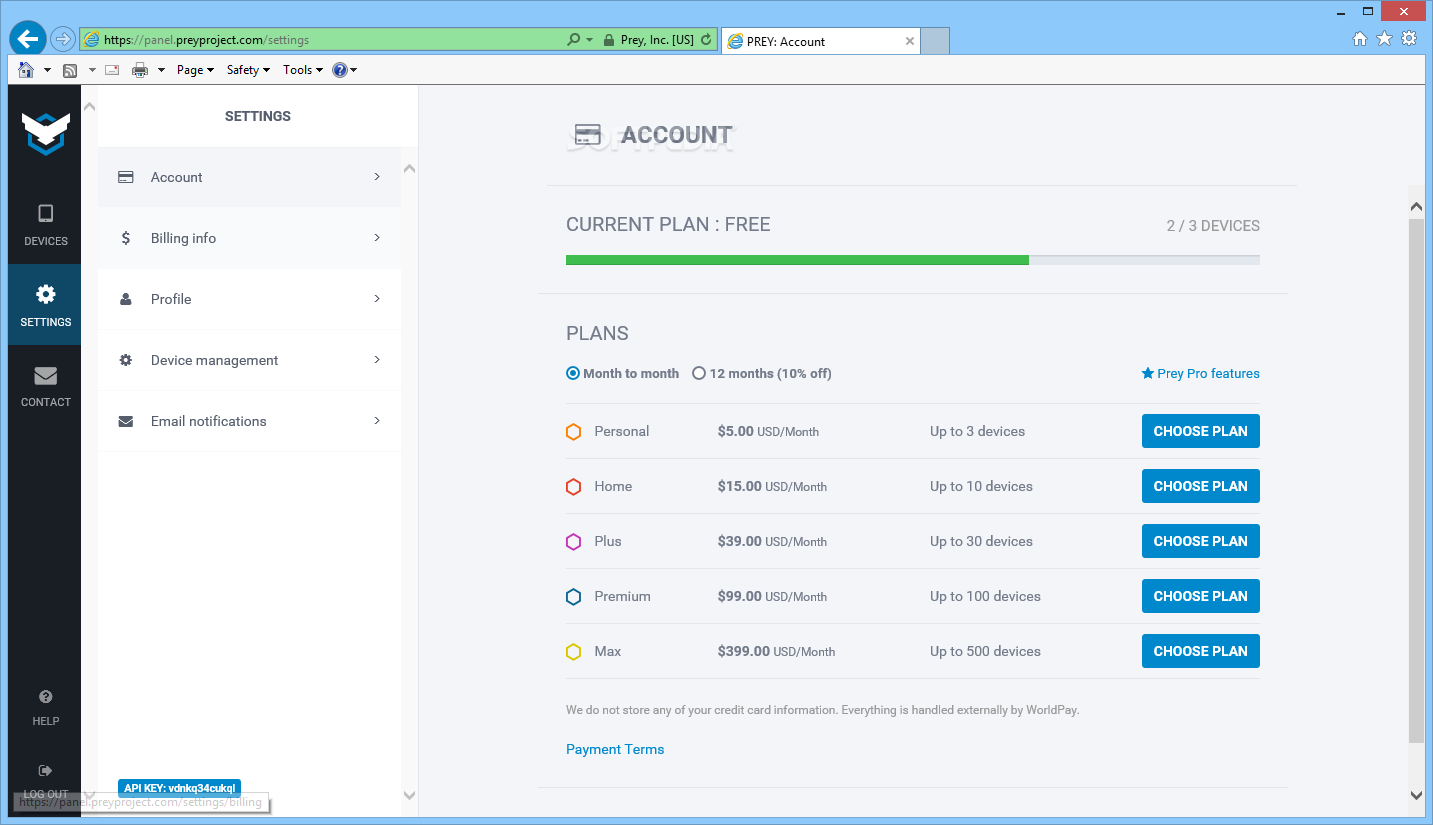1433x825 pixels.
Task: Open the Prey Pro features link
Action: point(1200,373)
